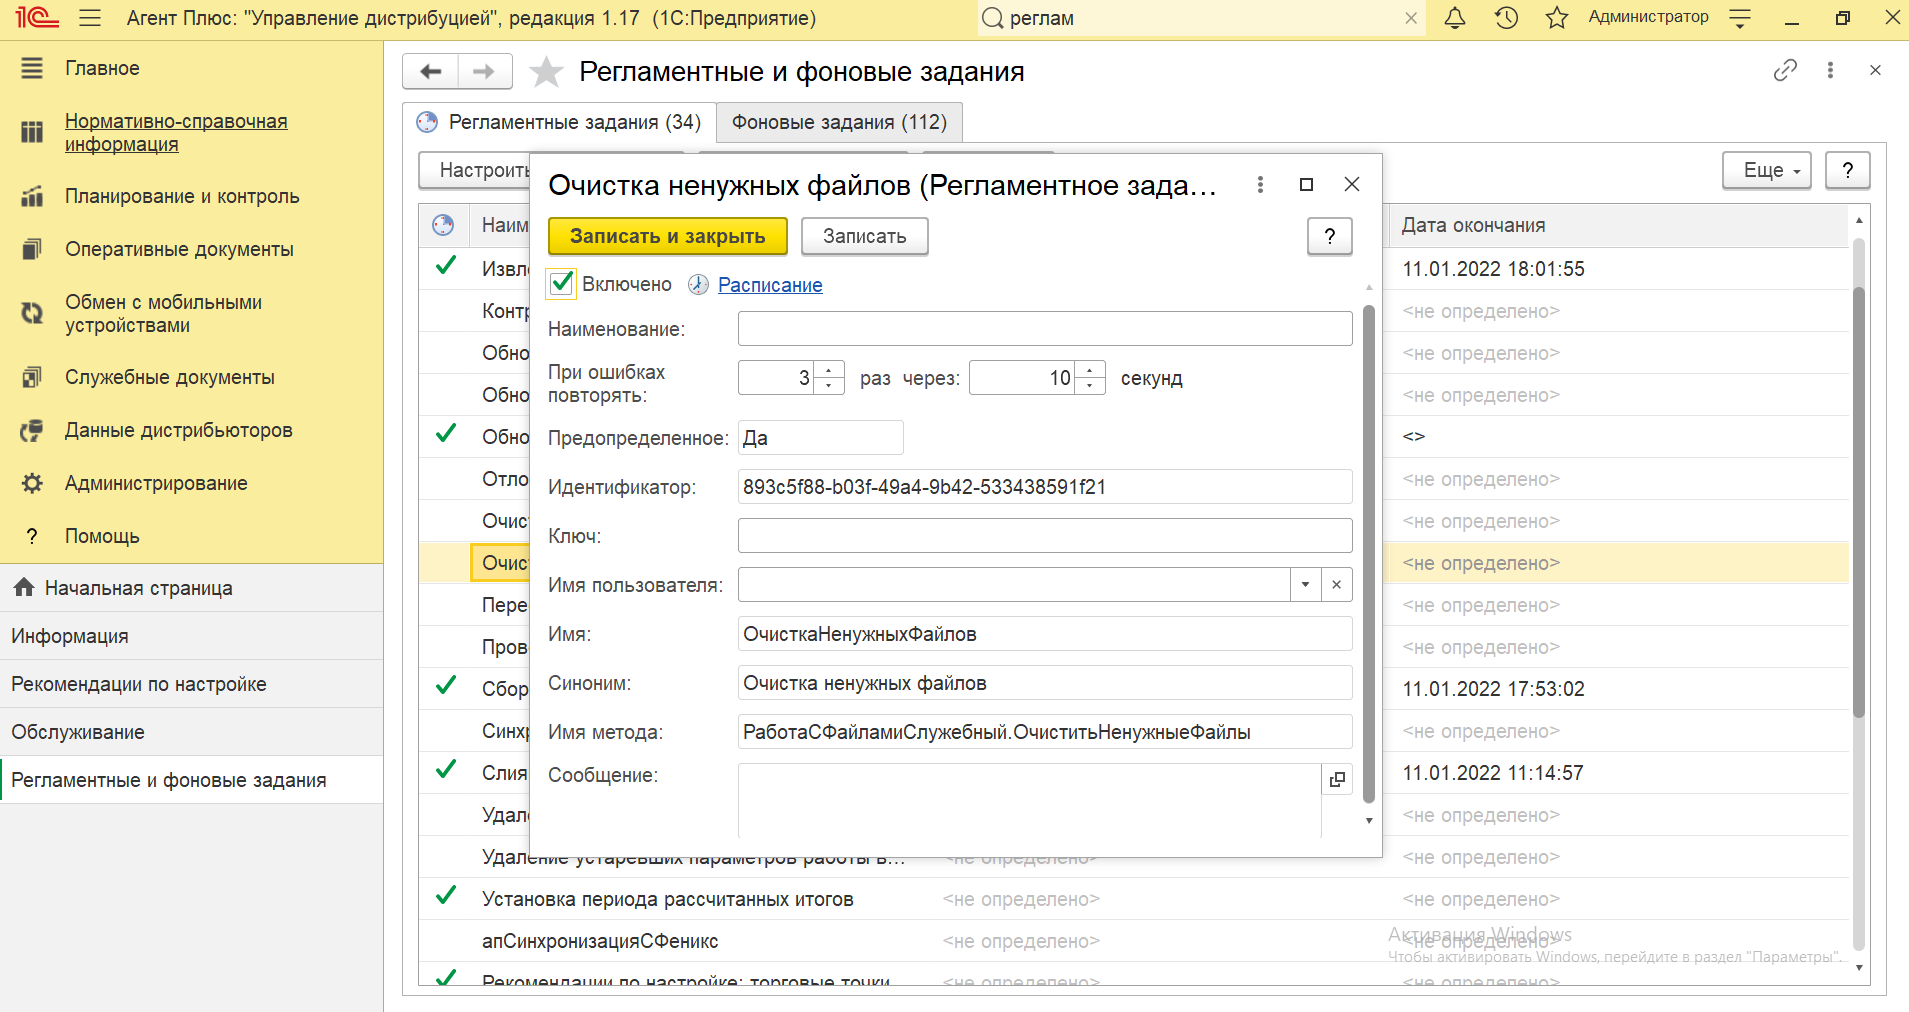Click Записать и закрыть button
Screen dimensions: 1909x1012
tap(668, 236)
